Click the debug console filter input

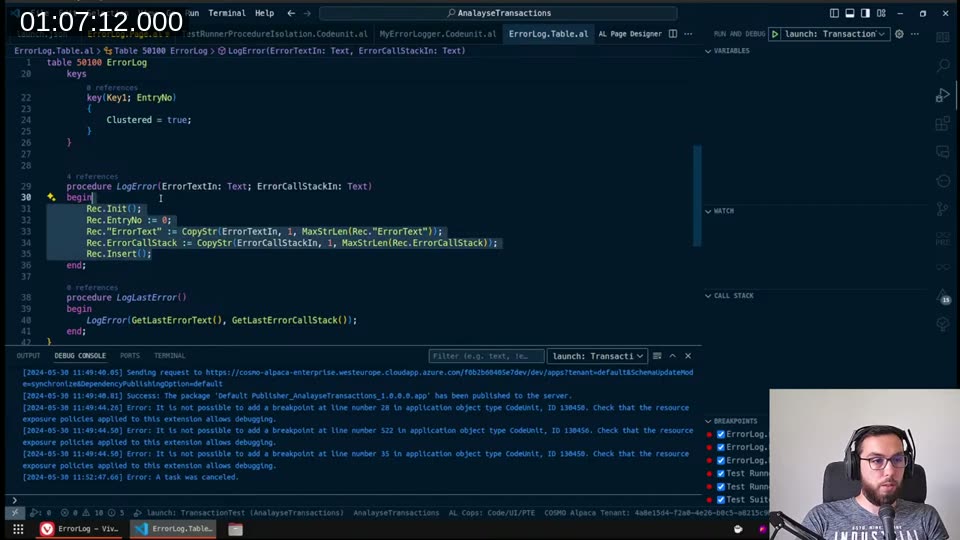click(486, 356)
